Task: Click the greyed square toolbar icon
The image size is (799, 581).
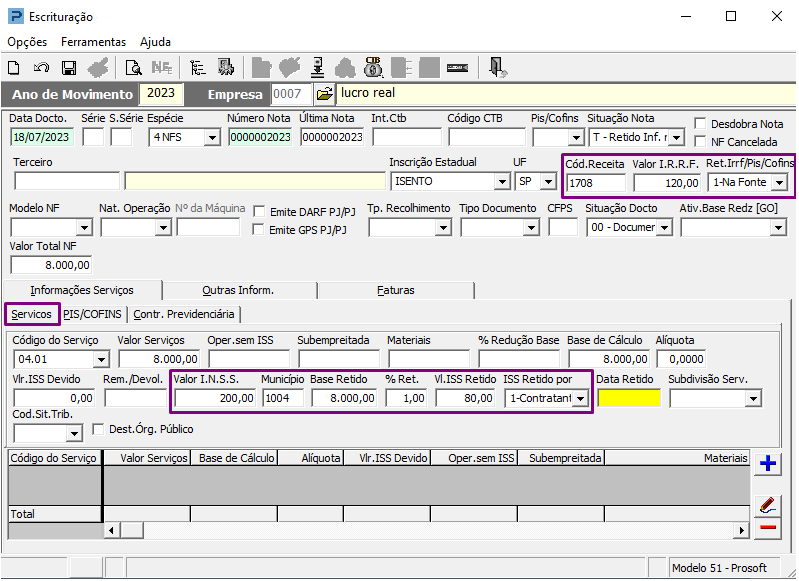Action: (x=429, y=68)
